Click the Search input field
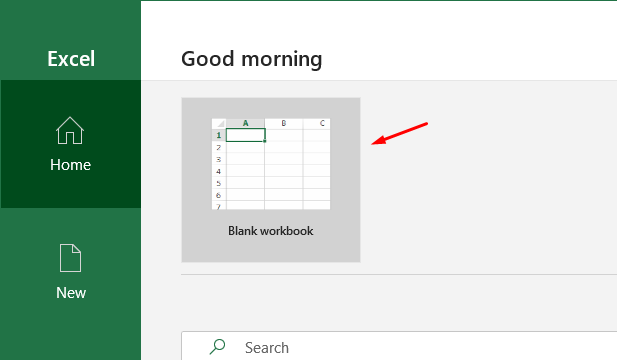 (x=399, y=347)
